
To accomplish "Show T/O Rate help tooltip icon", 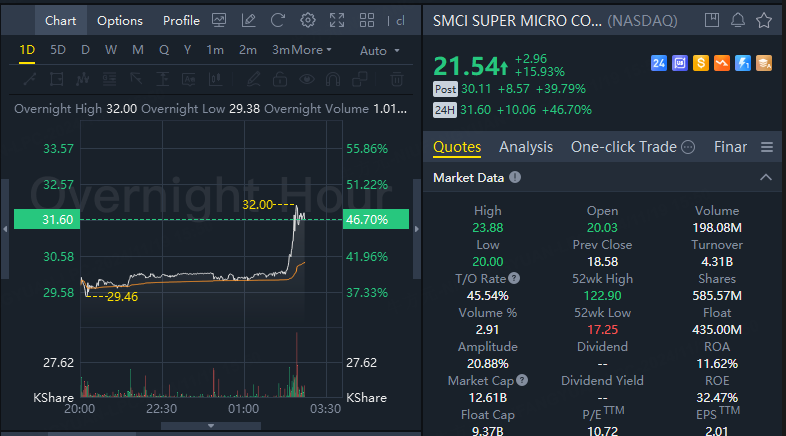I will point(514,278).
